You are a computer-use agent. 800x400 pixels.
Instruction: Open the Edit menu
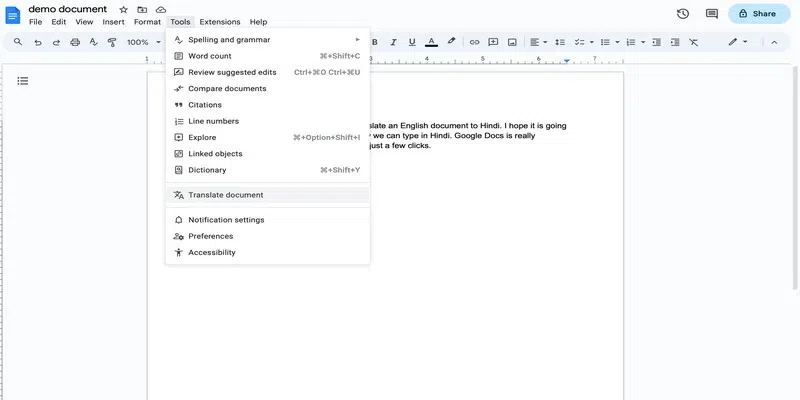[x=59, y=22]
